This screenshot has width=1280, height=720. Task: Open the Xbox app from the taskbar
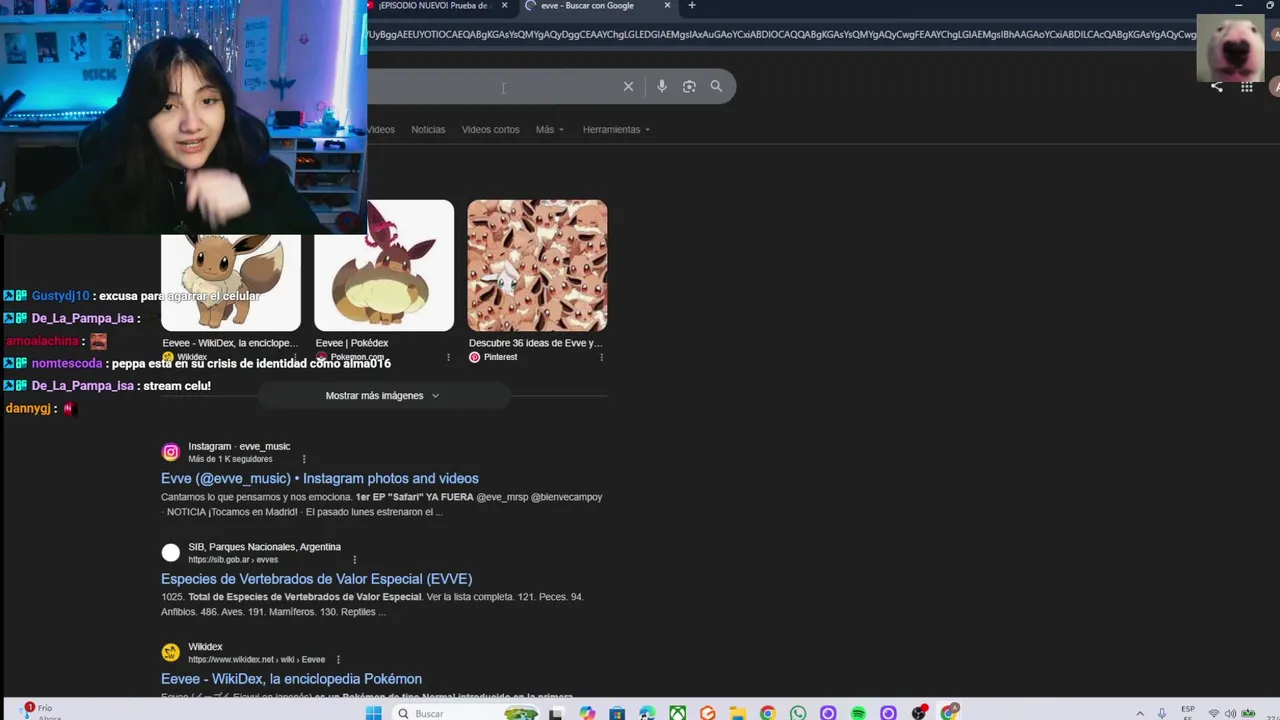coord(677,713)
